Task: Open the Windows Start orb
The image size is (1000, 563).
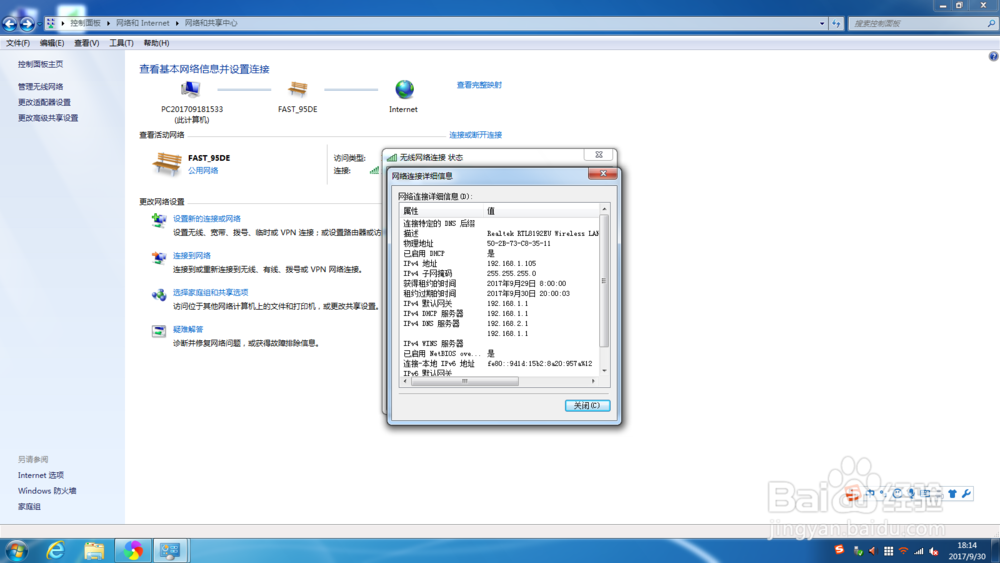Action: pos(17,550)
